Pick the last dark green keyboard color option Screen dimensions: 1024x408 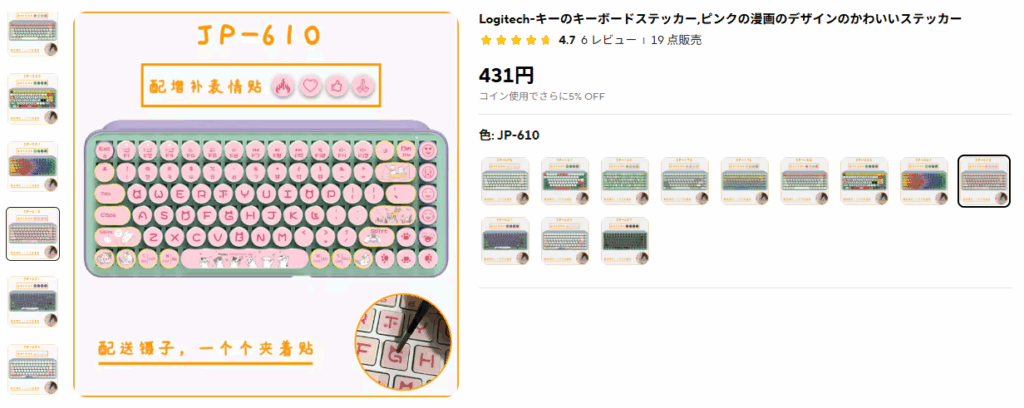(x=624, y=241)
